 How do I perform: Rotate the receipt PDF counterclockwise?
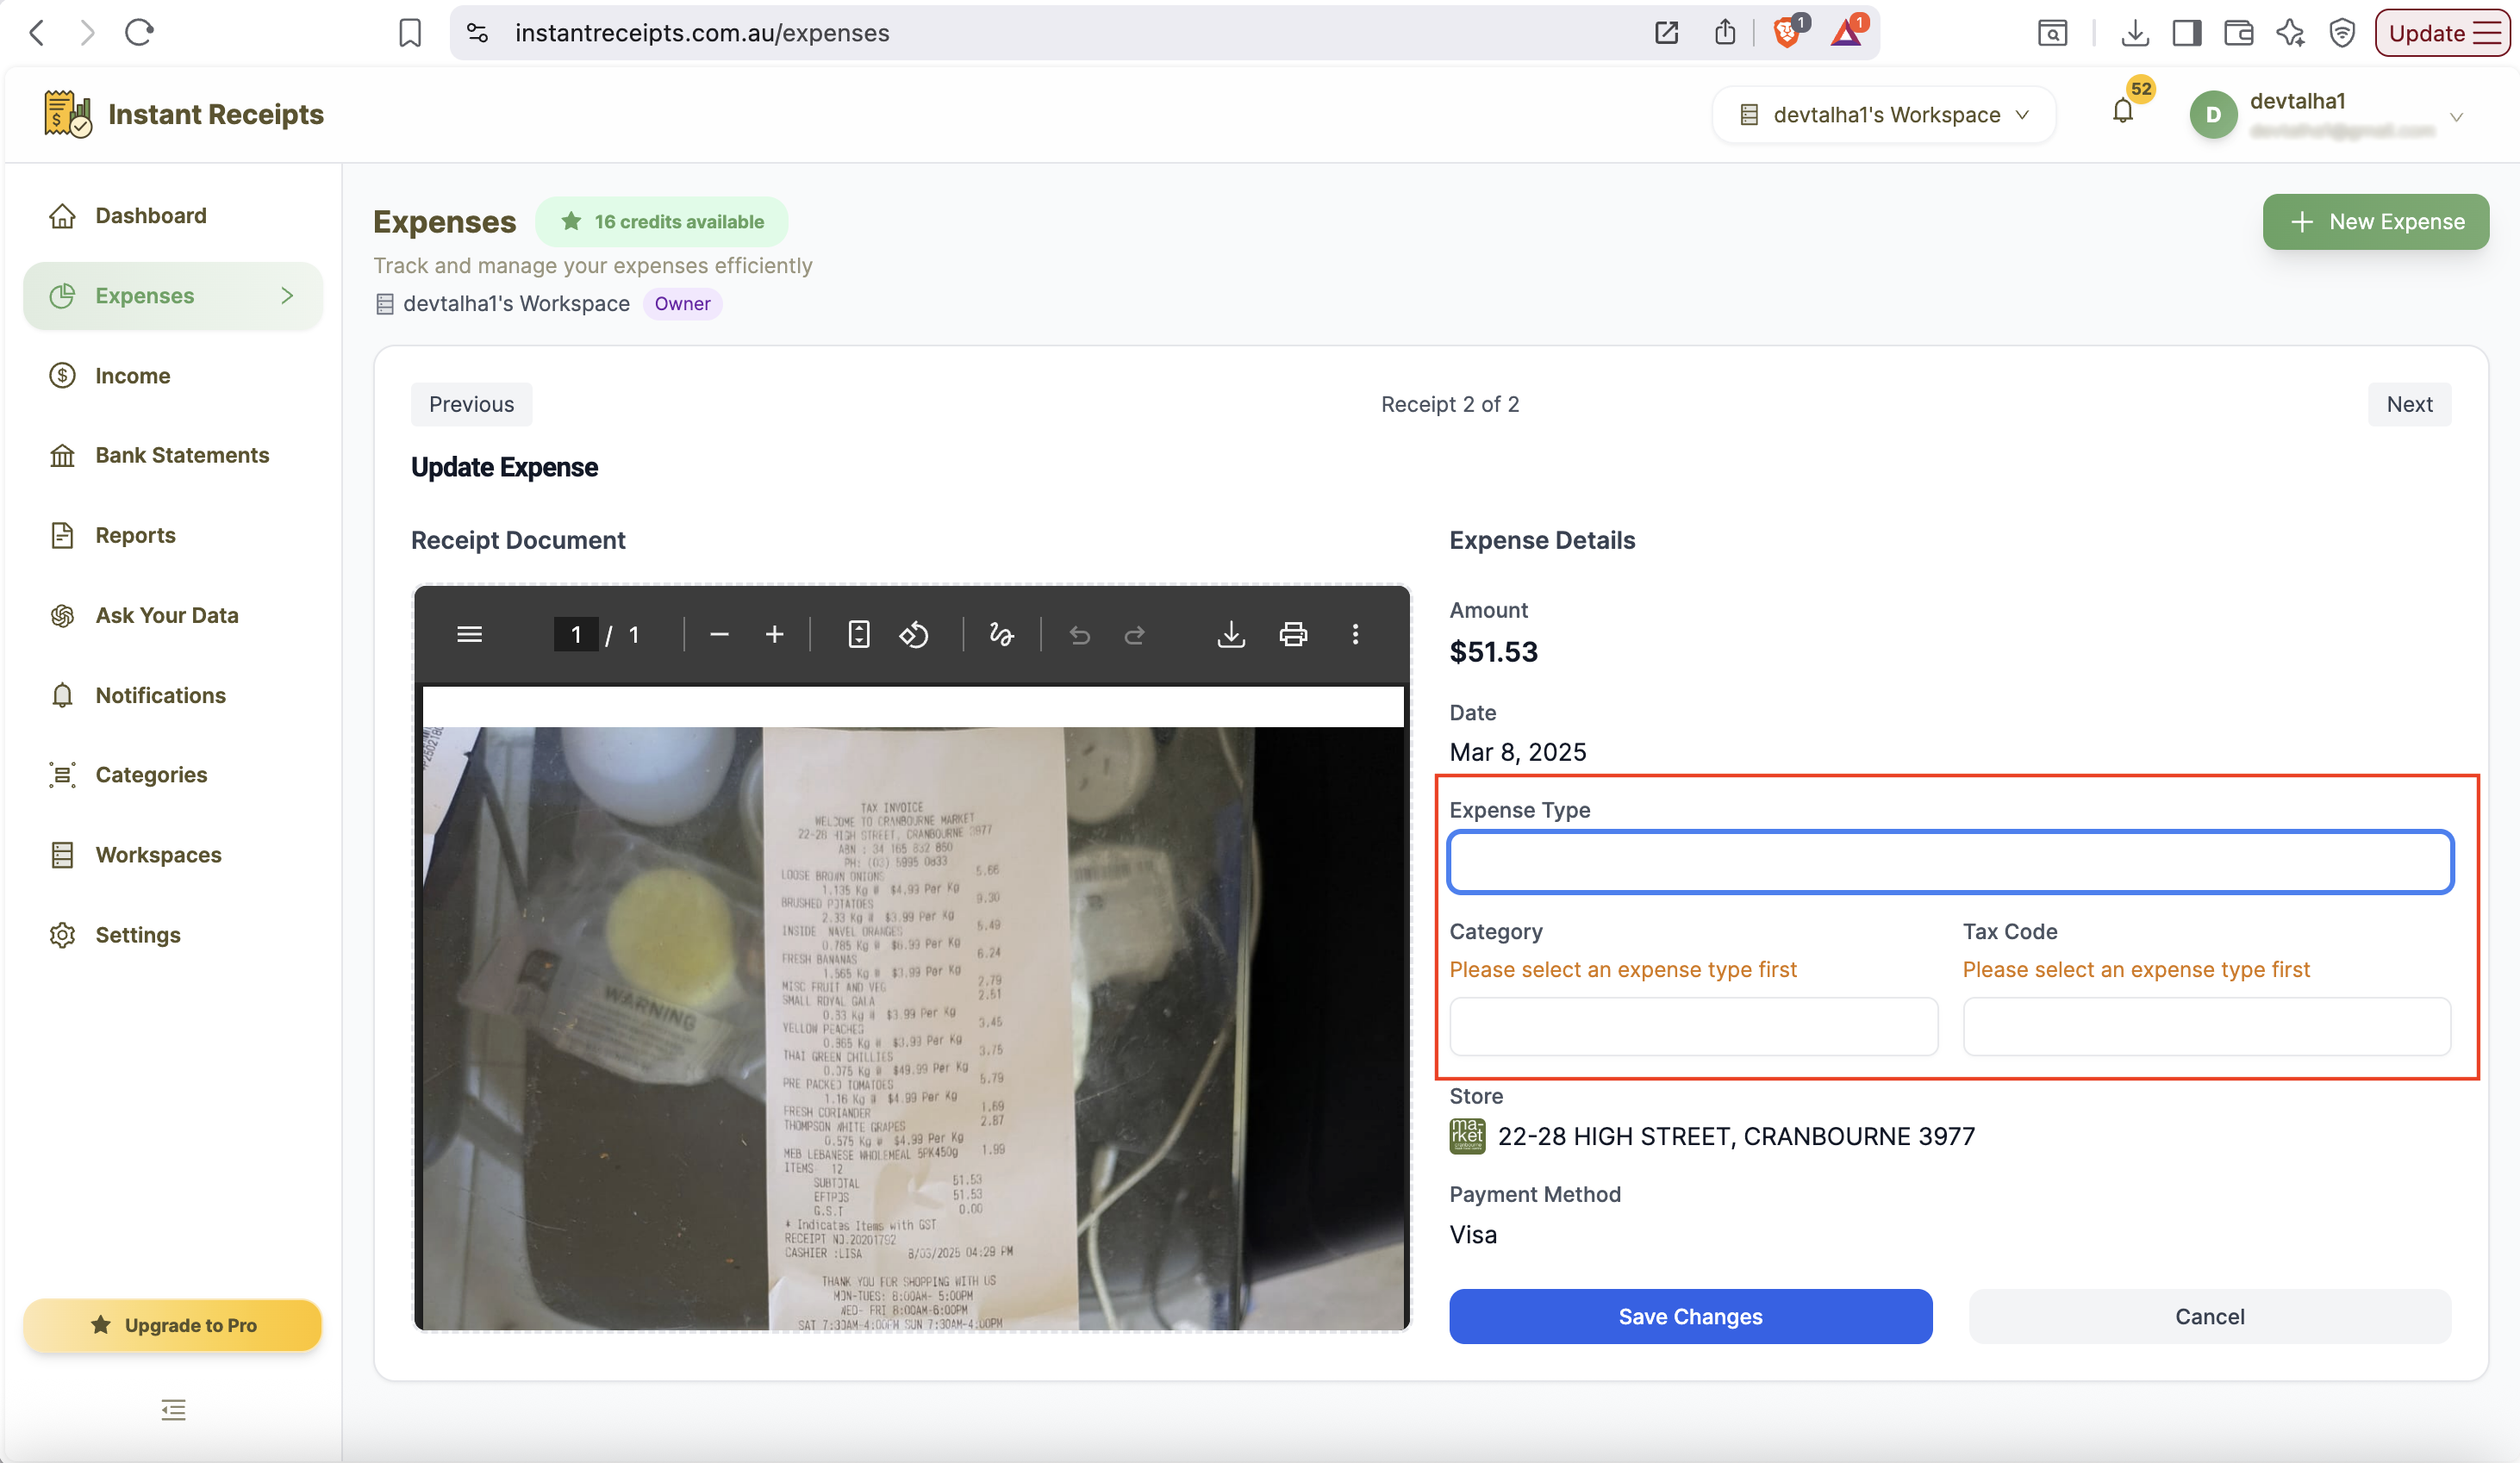coord(914,634)
